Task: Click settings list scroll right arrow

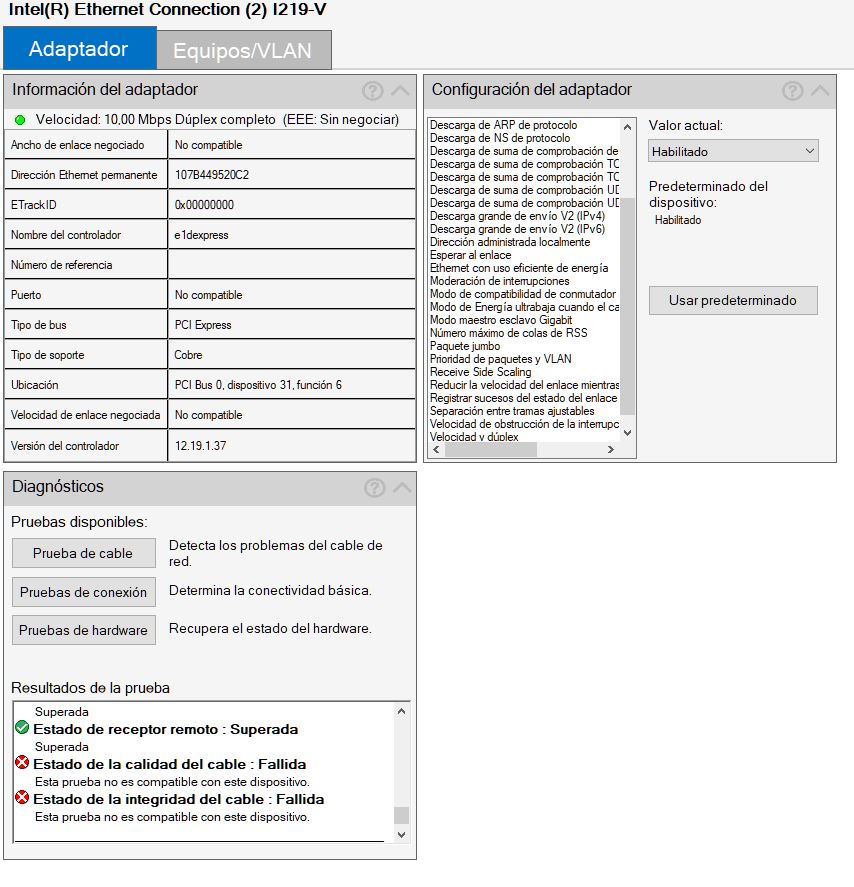Action: (x=611, y=449)
